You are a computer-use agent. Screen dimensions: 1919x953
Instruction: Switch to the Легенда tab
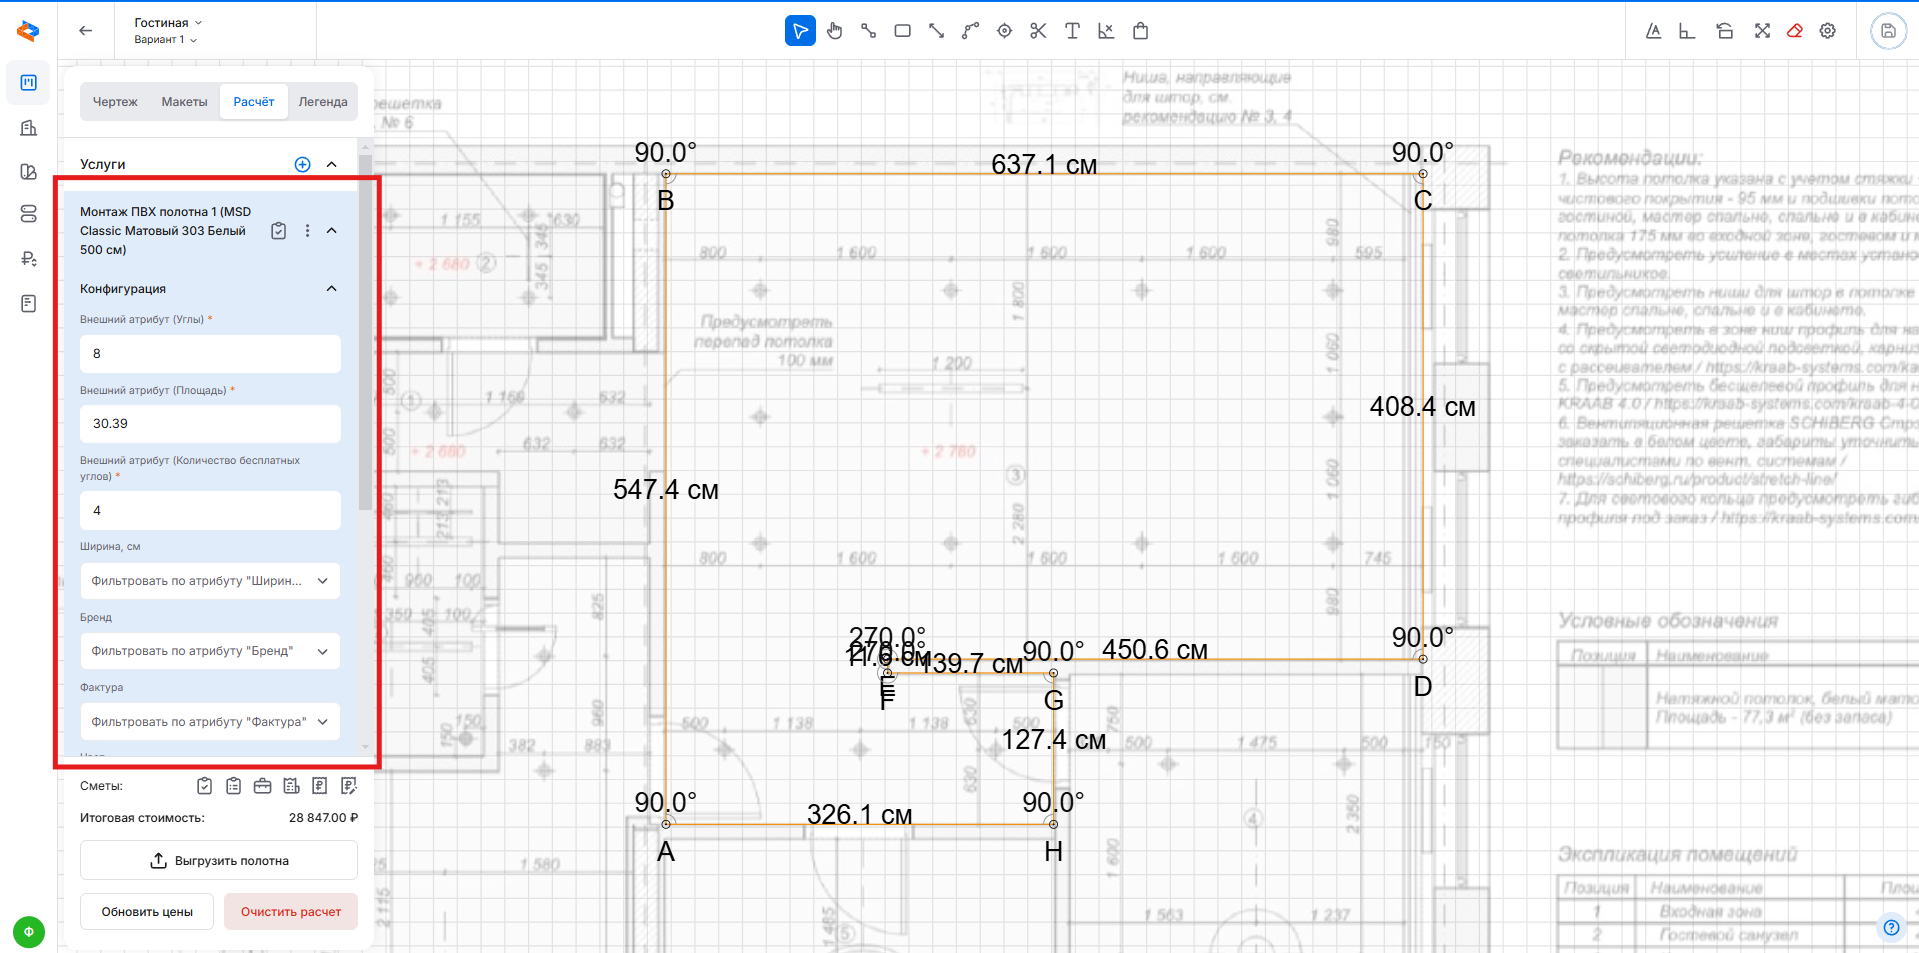tap(323, 102)
